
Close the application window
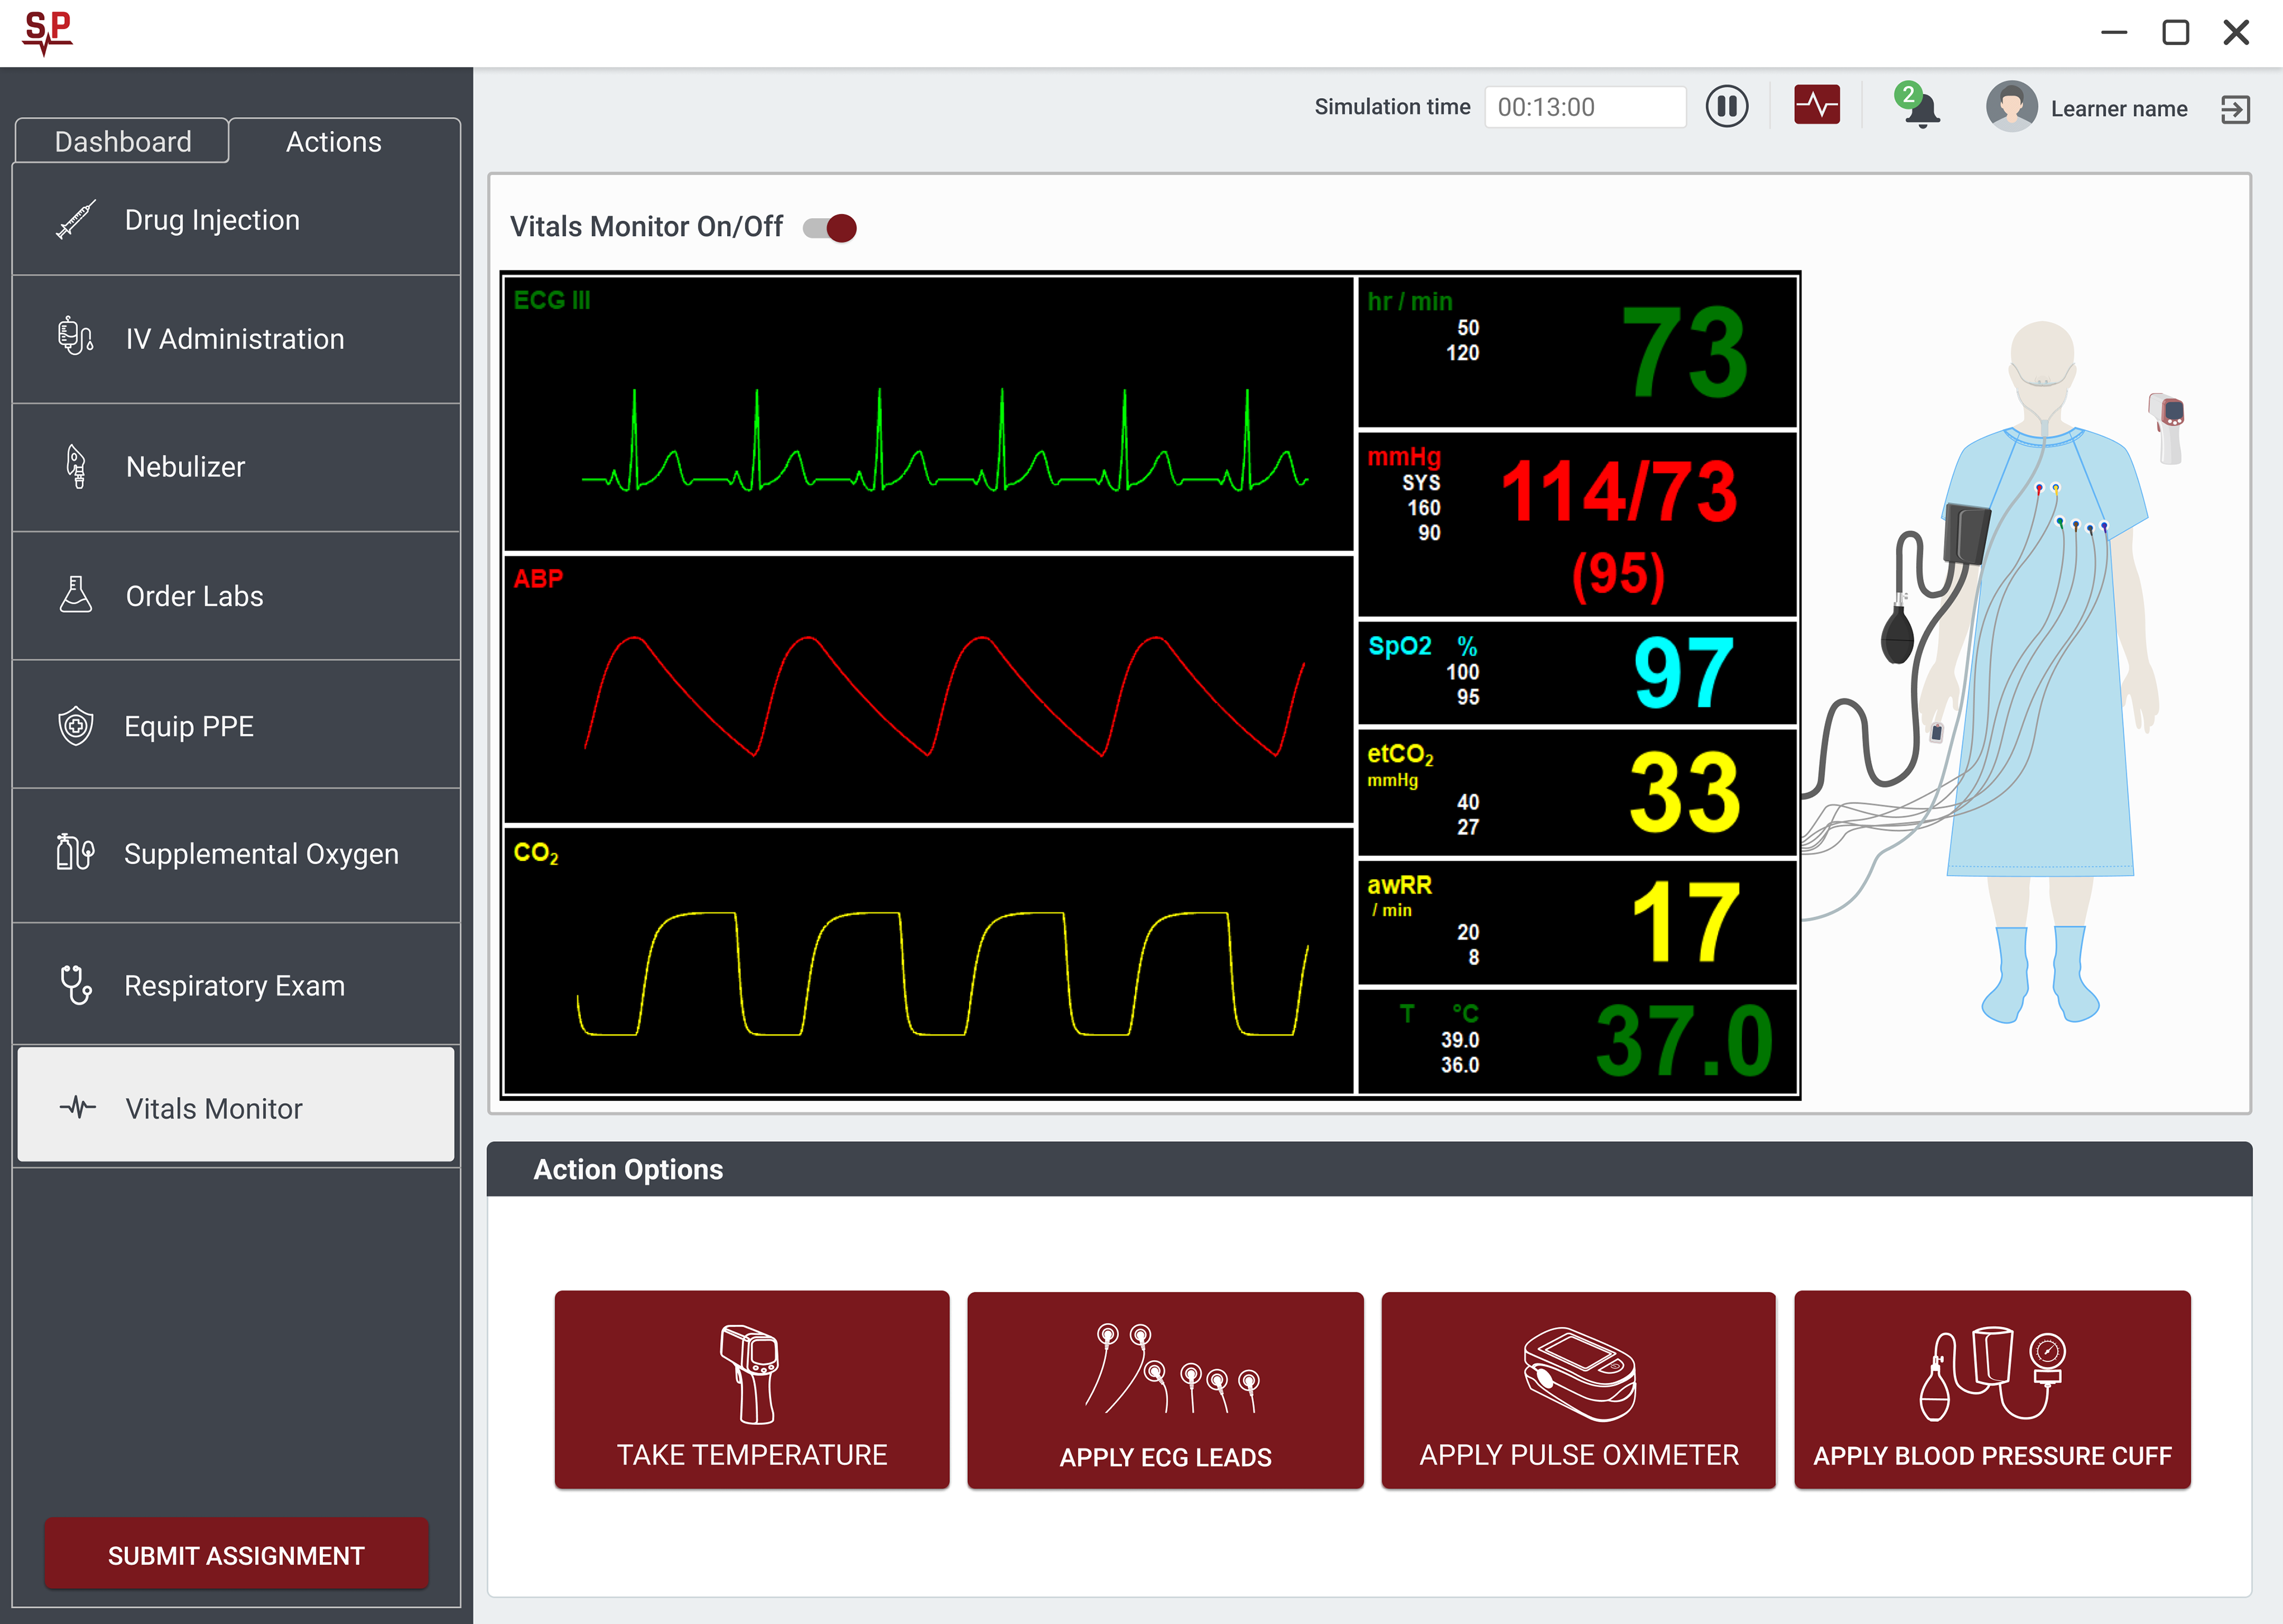click(x=2236, y=33)
